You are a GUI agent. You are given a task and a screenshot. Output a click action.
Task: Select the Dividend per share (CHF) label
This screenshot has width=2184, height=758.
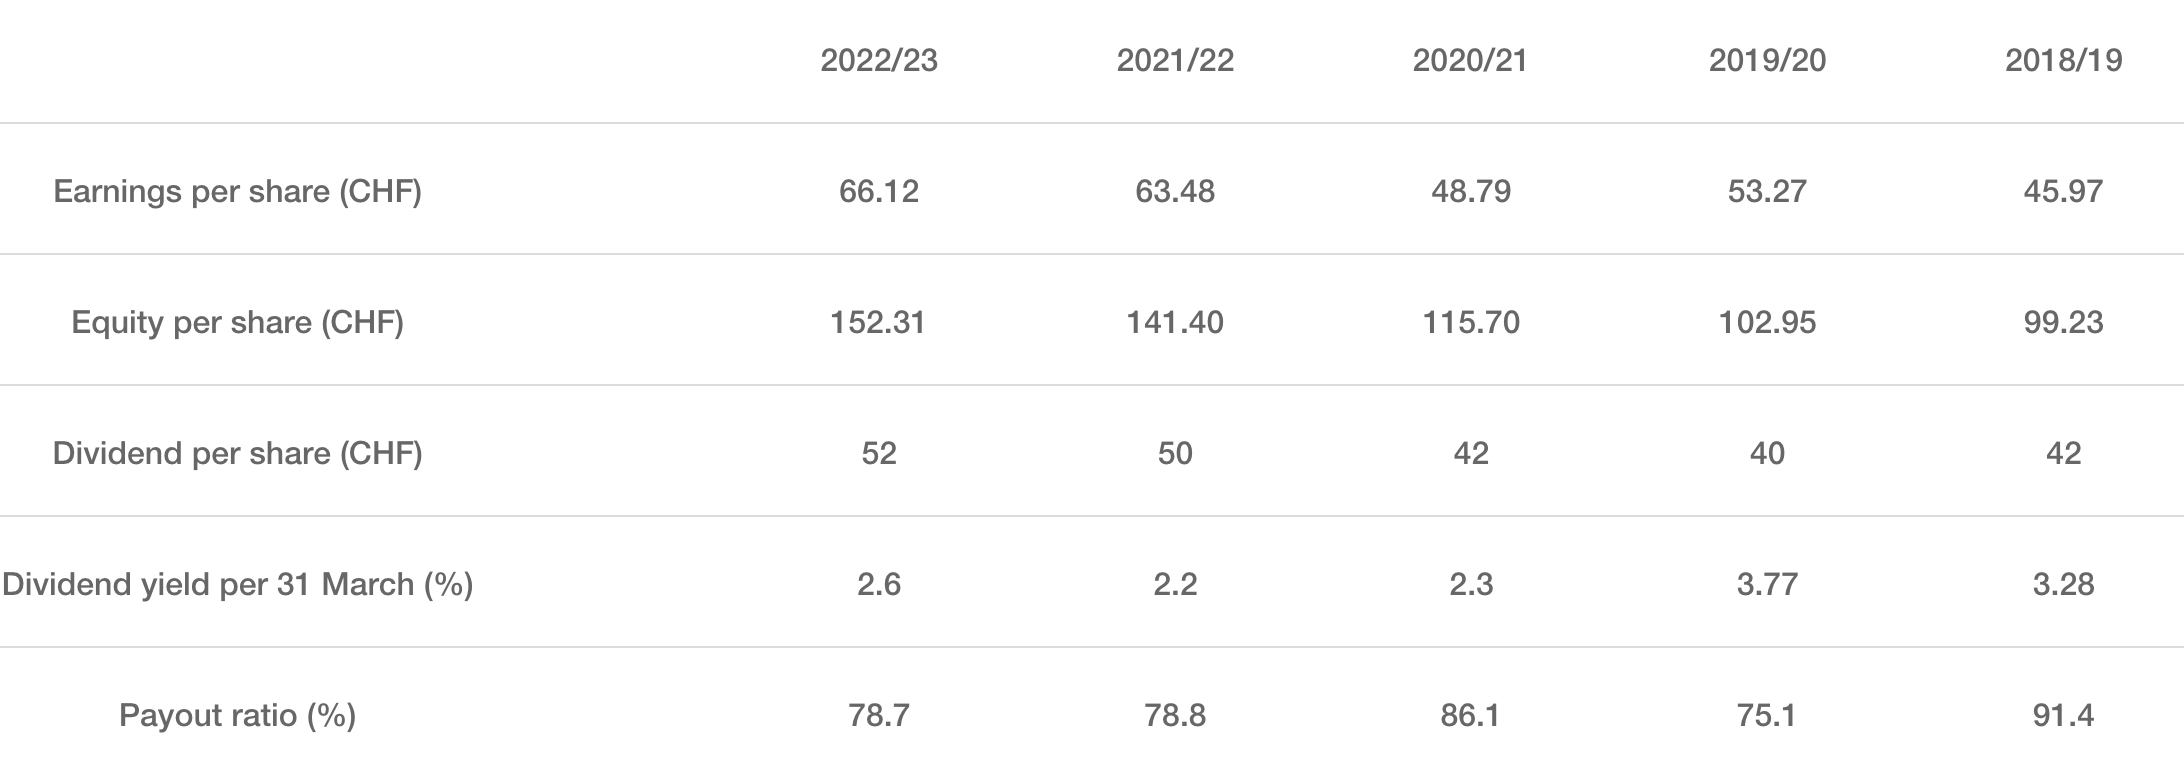pyautogui.click(x=237, y=453)
